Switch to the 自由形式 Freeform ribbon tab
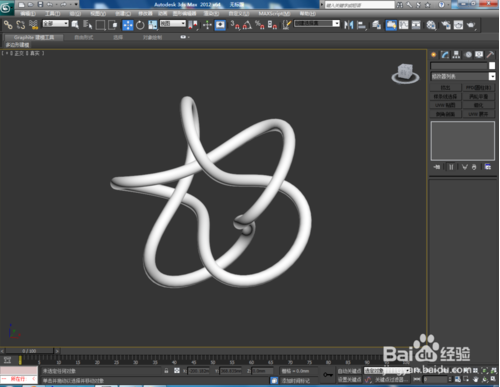Screen dimensions: 500x387 click(x=84, y=37)
